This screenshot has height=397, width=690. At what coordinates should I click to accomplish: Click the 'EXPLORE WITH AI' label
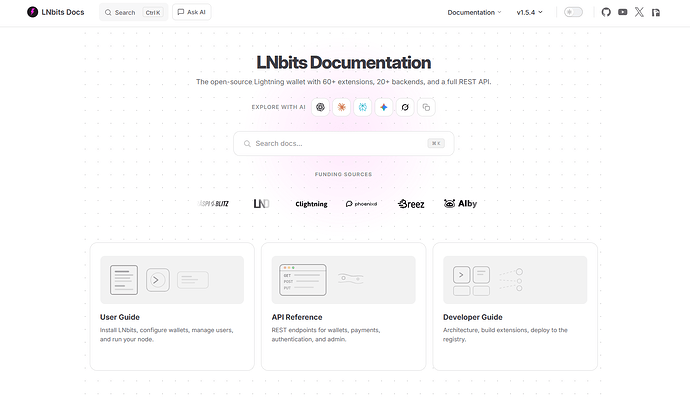[278, 107]
